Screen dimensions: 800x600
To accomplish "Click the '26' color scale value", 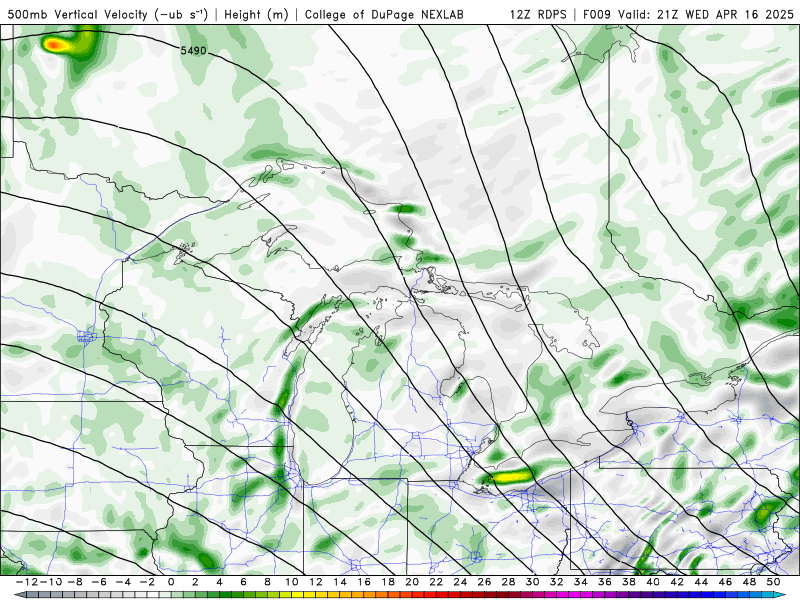I will pos(484,582).
